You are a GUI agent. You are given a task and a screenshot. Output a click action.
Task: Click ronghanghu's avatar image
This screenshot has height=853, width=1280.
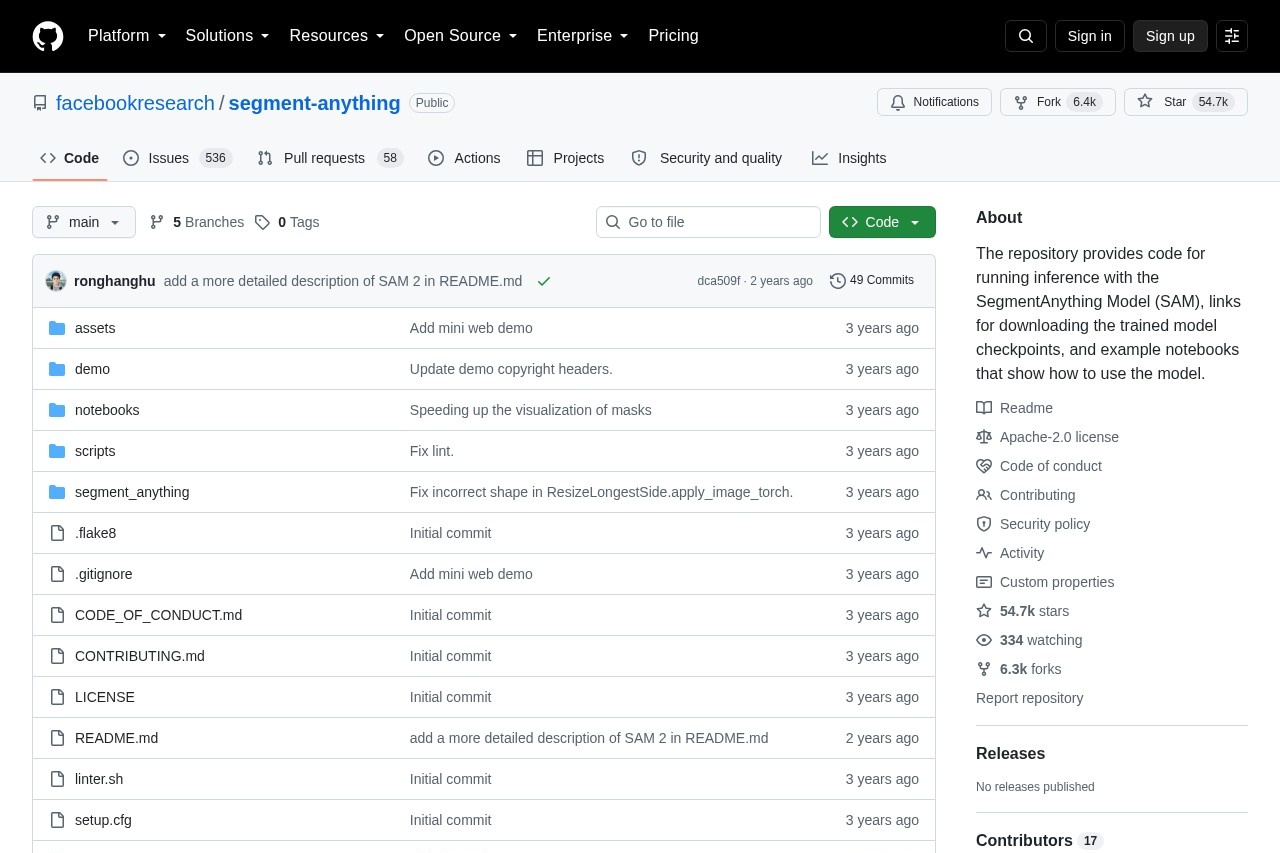tap(56, 281)
